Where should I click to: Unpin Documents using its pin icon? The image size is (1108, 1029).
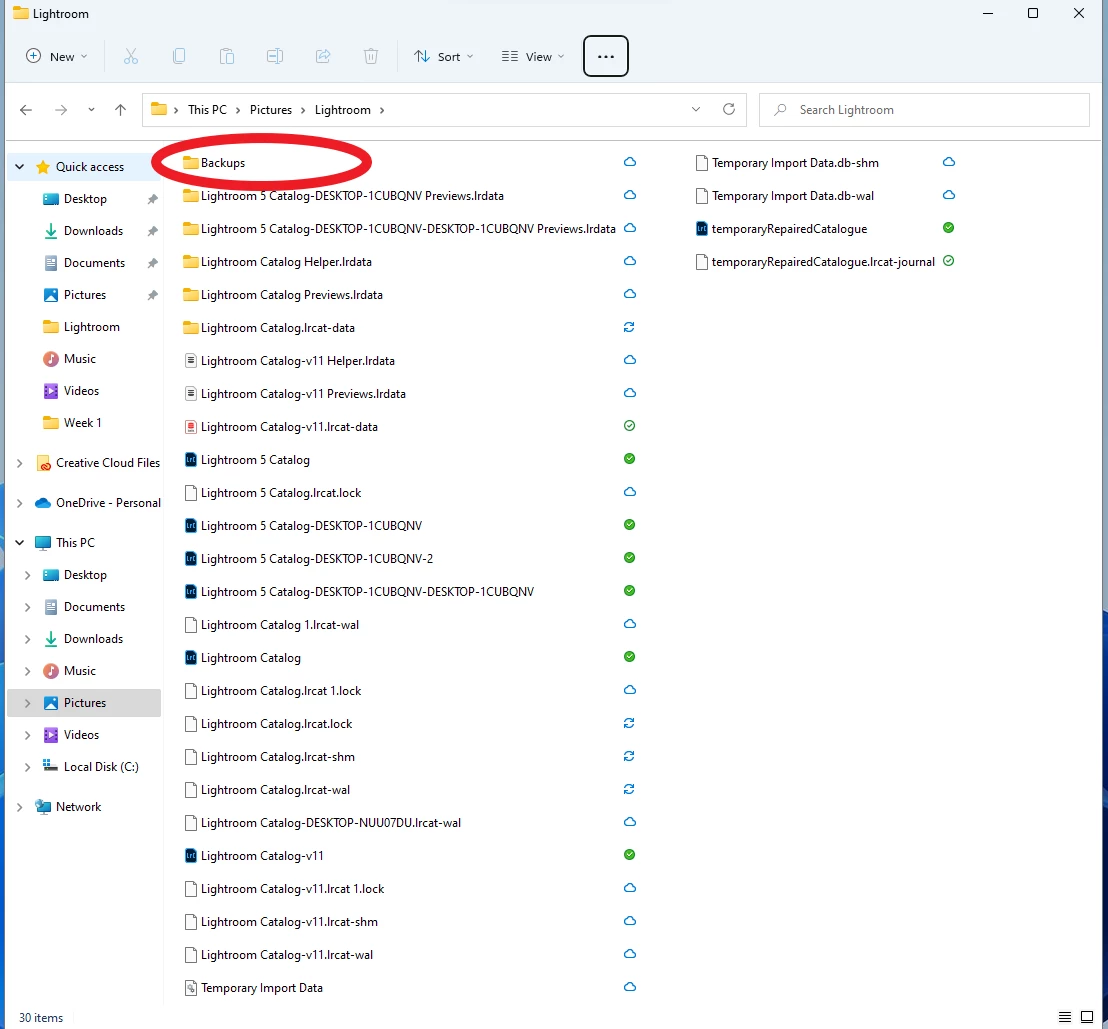tap(152, 263)
